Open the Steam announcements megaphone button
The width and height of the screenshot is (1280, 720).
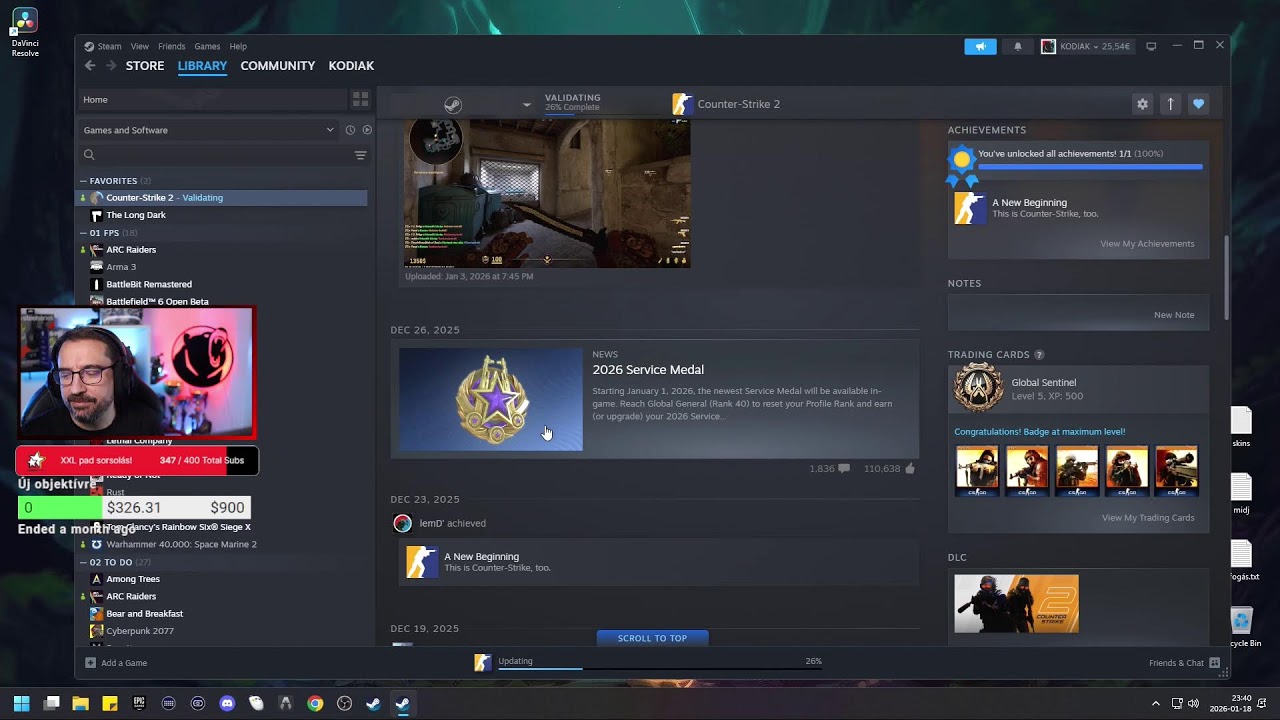point(980,46)
